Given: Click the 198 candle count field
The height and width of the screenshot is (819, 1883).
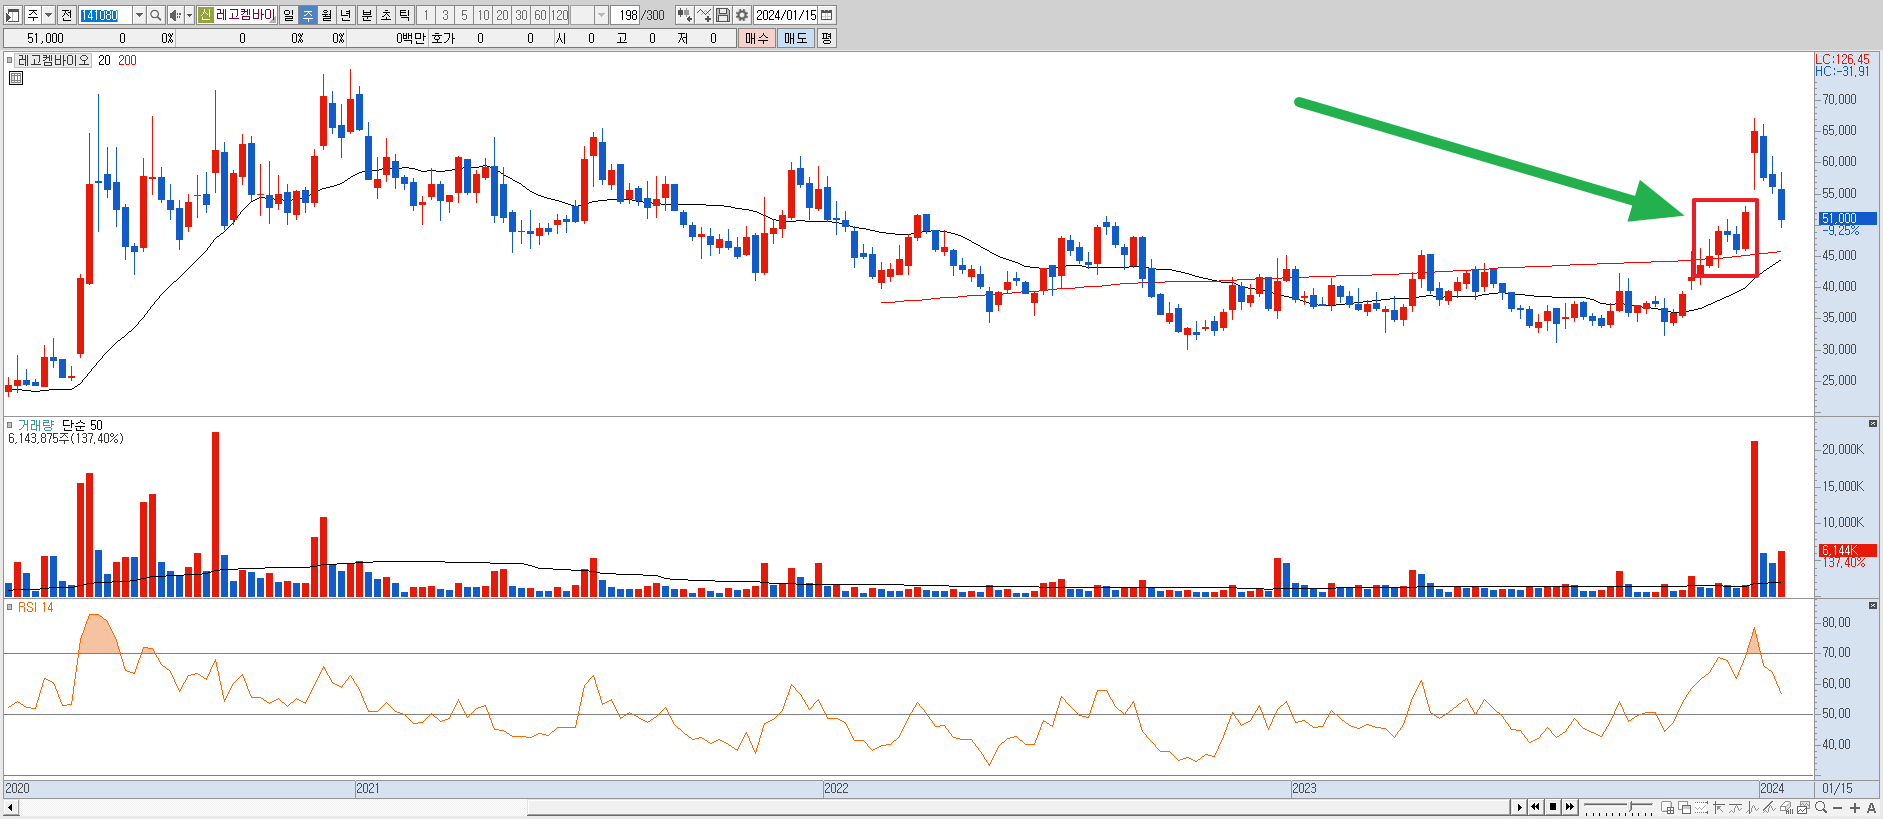Looking at the screenshot, I should [627, 15].
